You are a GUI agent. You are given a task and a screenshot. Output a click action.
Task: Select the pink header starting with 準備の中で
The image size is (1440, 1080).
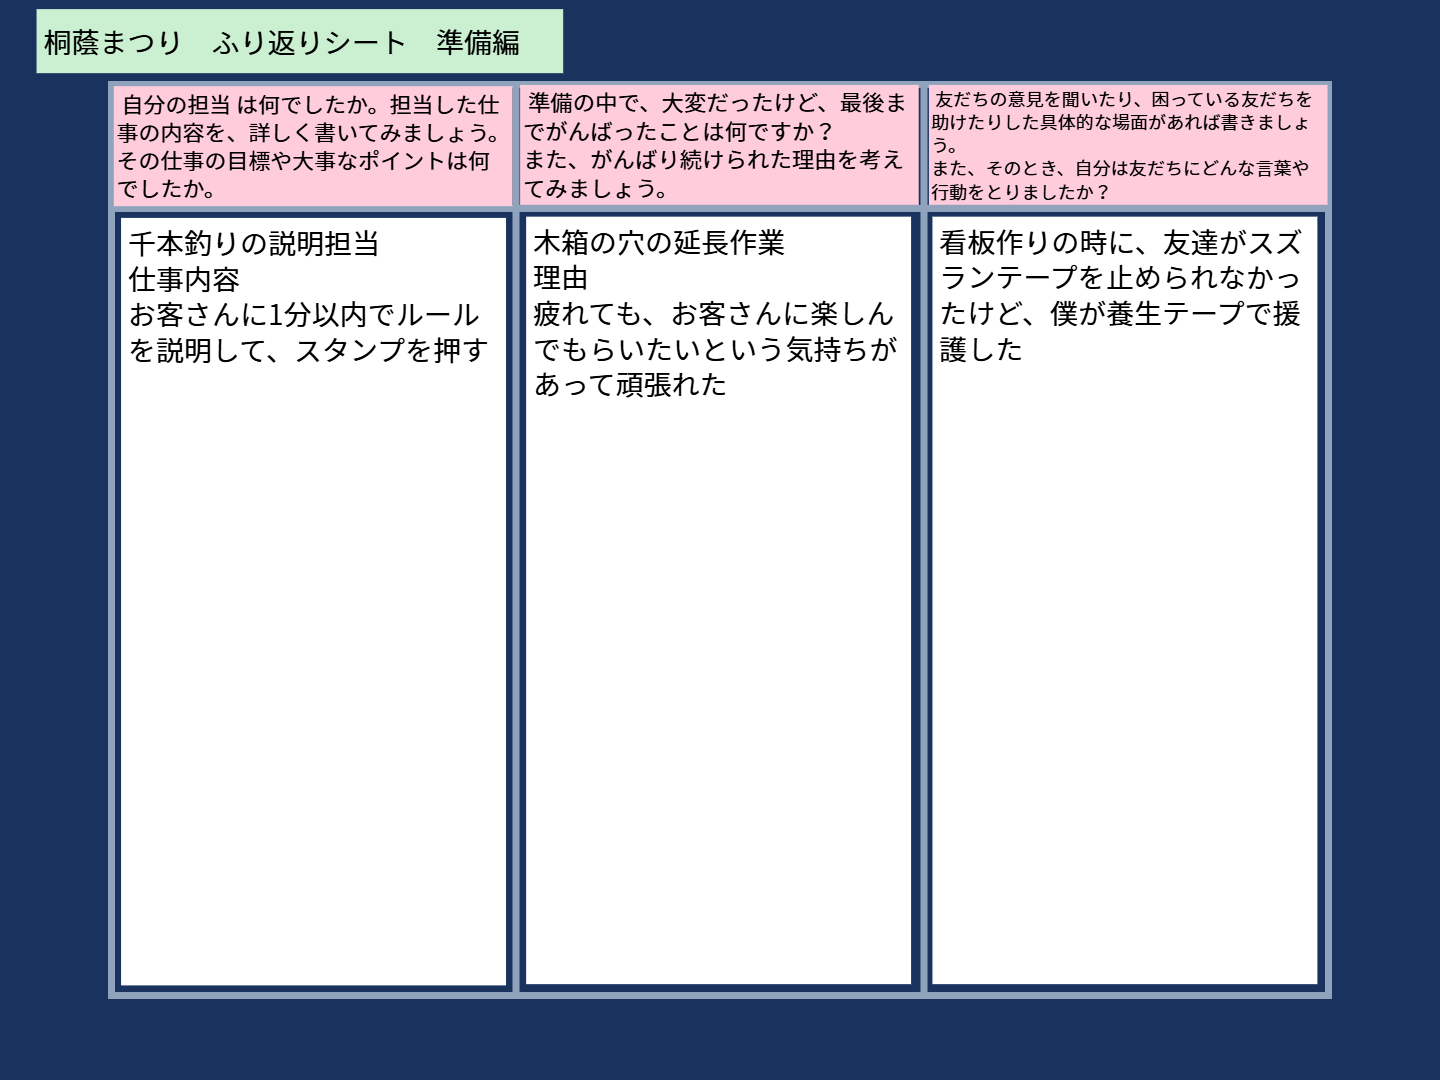(716, 146)
